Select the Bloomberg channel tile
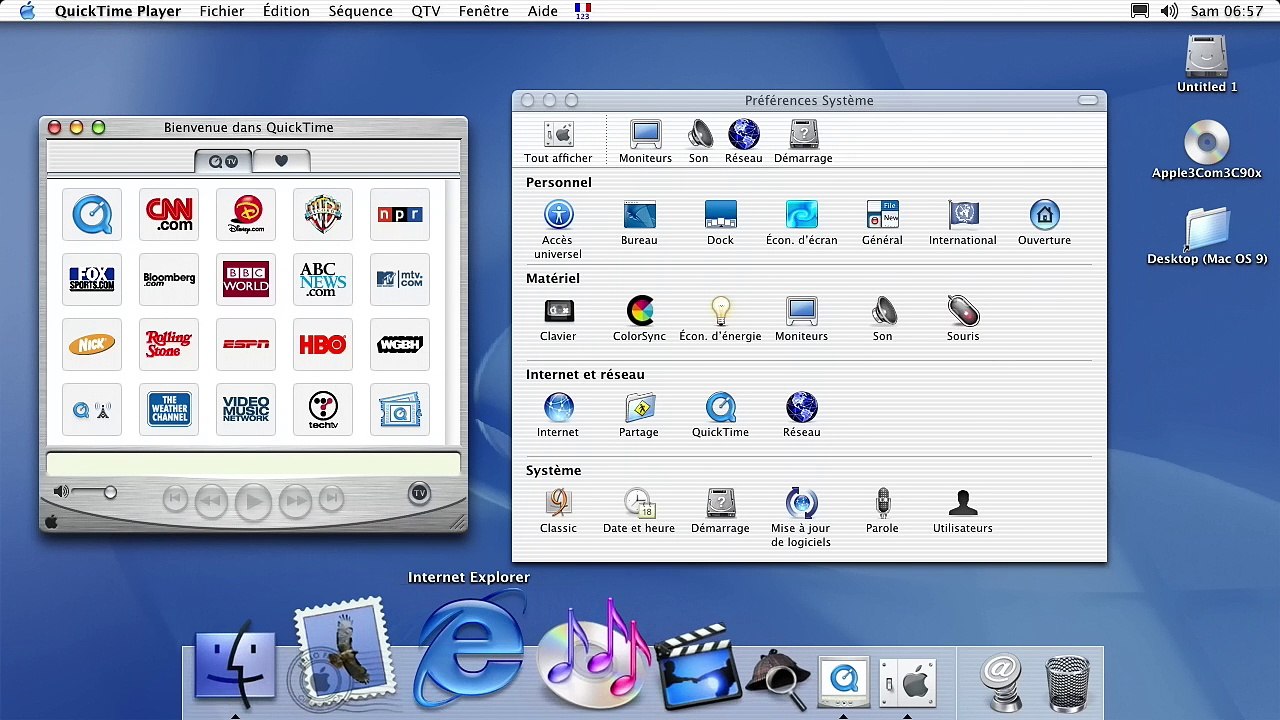 coord(169,279)
